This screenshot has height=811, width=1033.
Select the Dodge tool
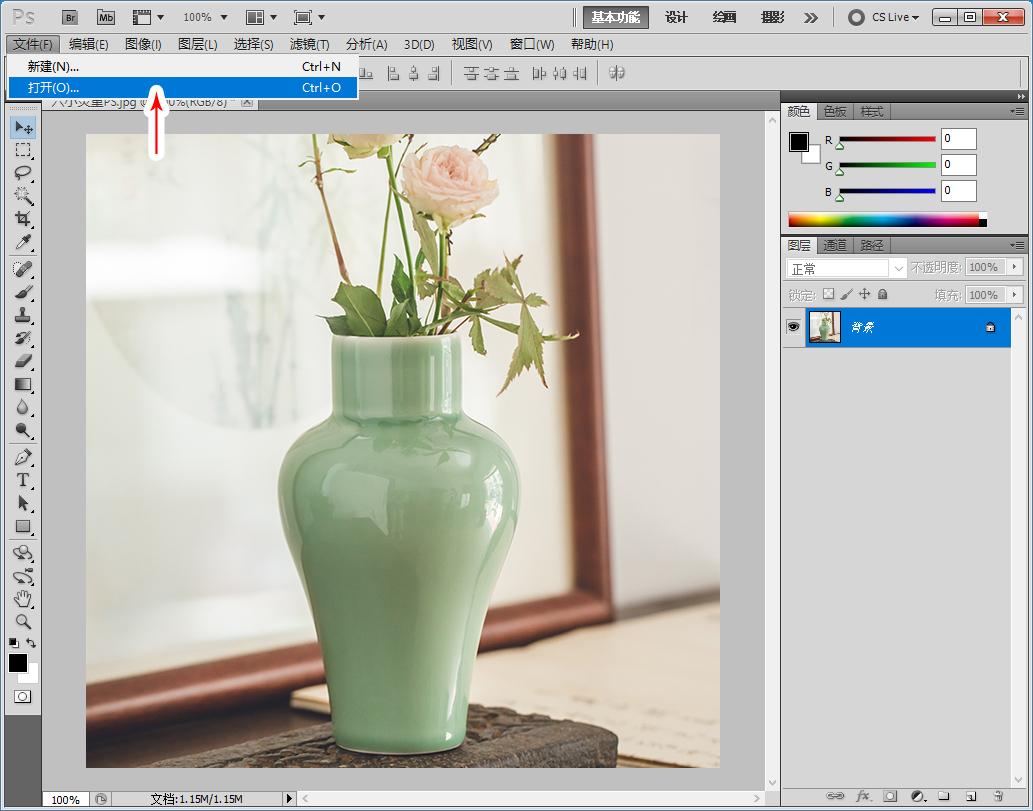pos(23,430)
